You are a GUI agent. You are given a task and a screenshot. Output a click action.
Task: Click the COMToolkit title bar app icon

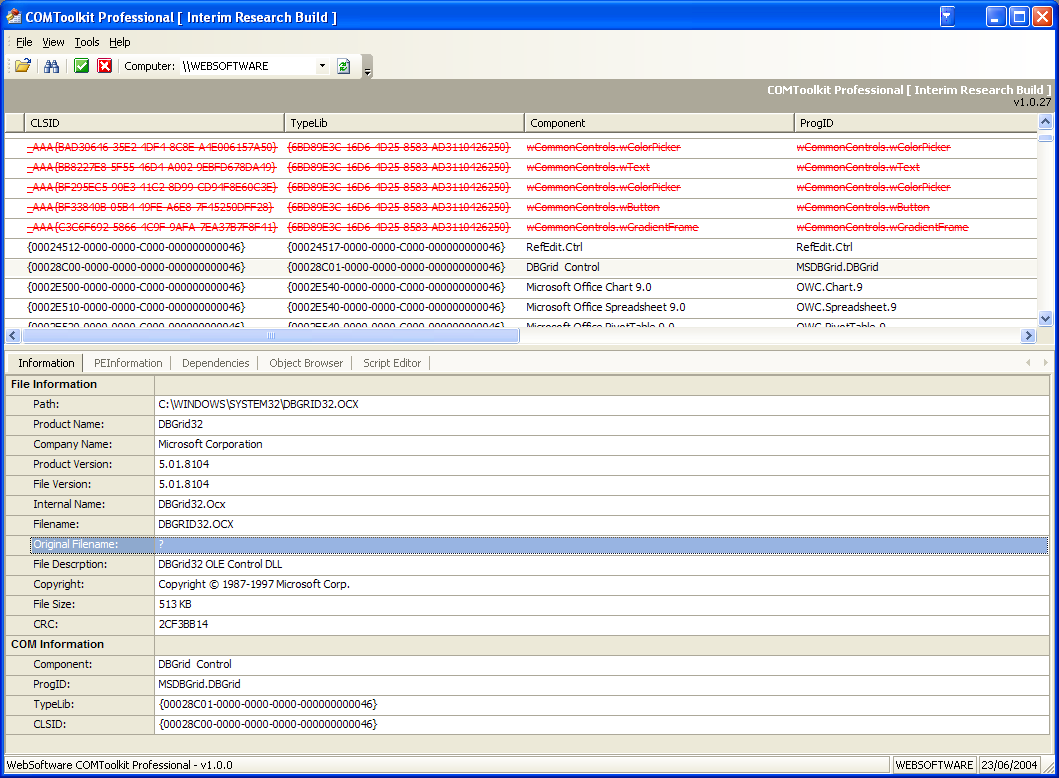pyautogui.click(x=14, y=16)
